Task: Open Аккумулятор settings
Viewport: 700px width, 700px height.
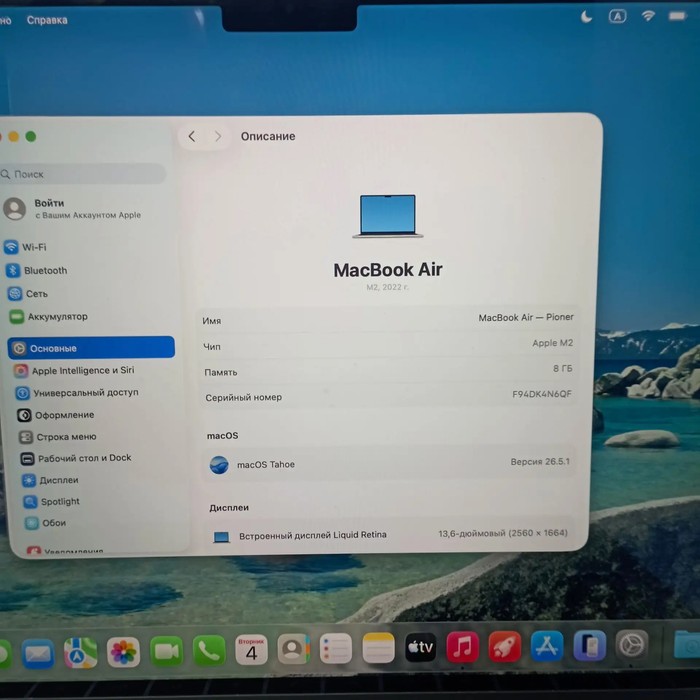Action: [49, 317]
